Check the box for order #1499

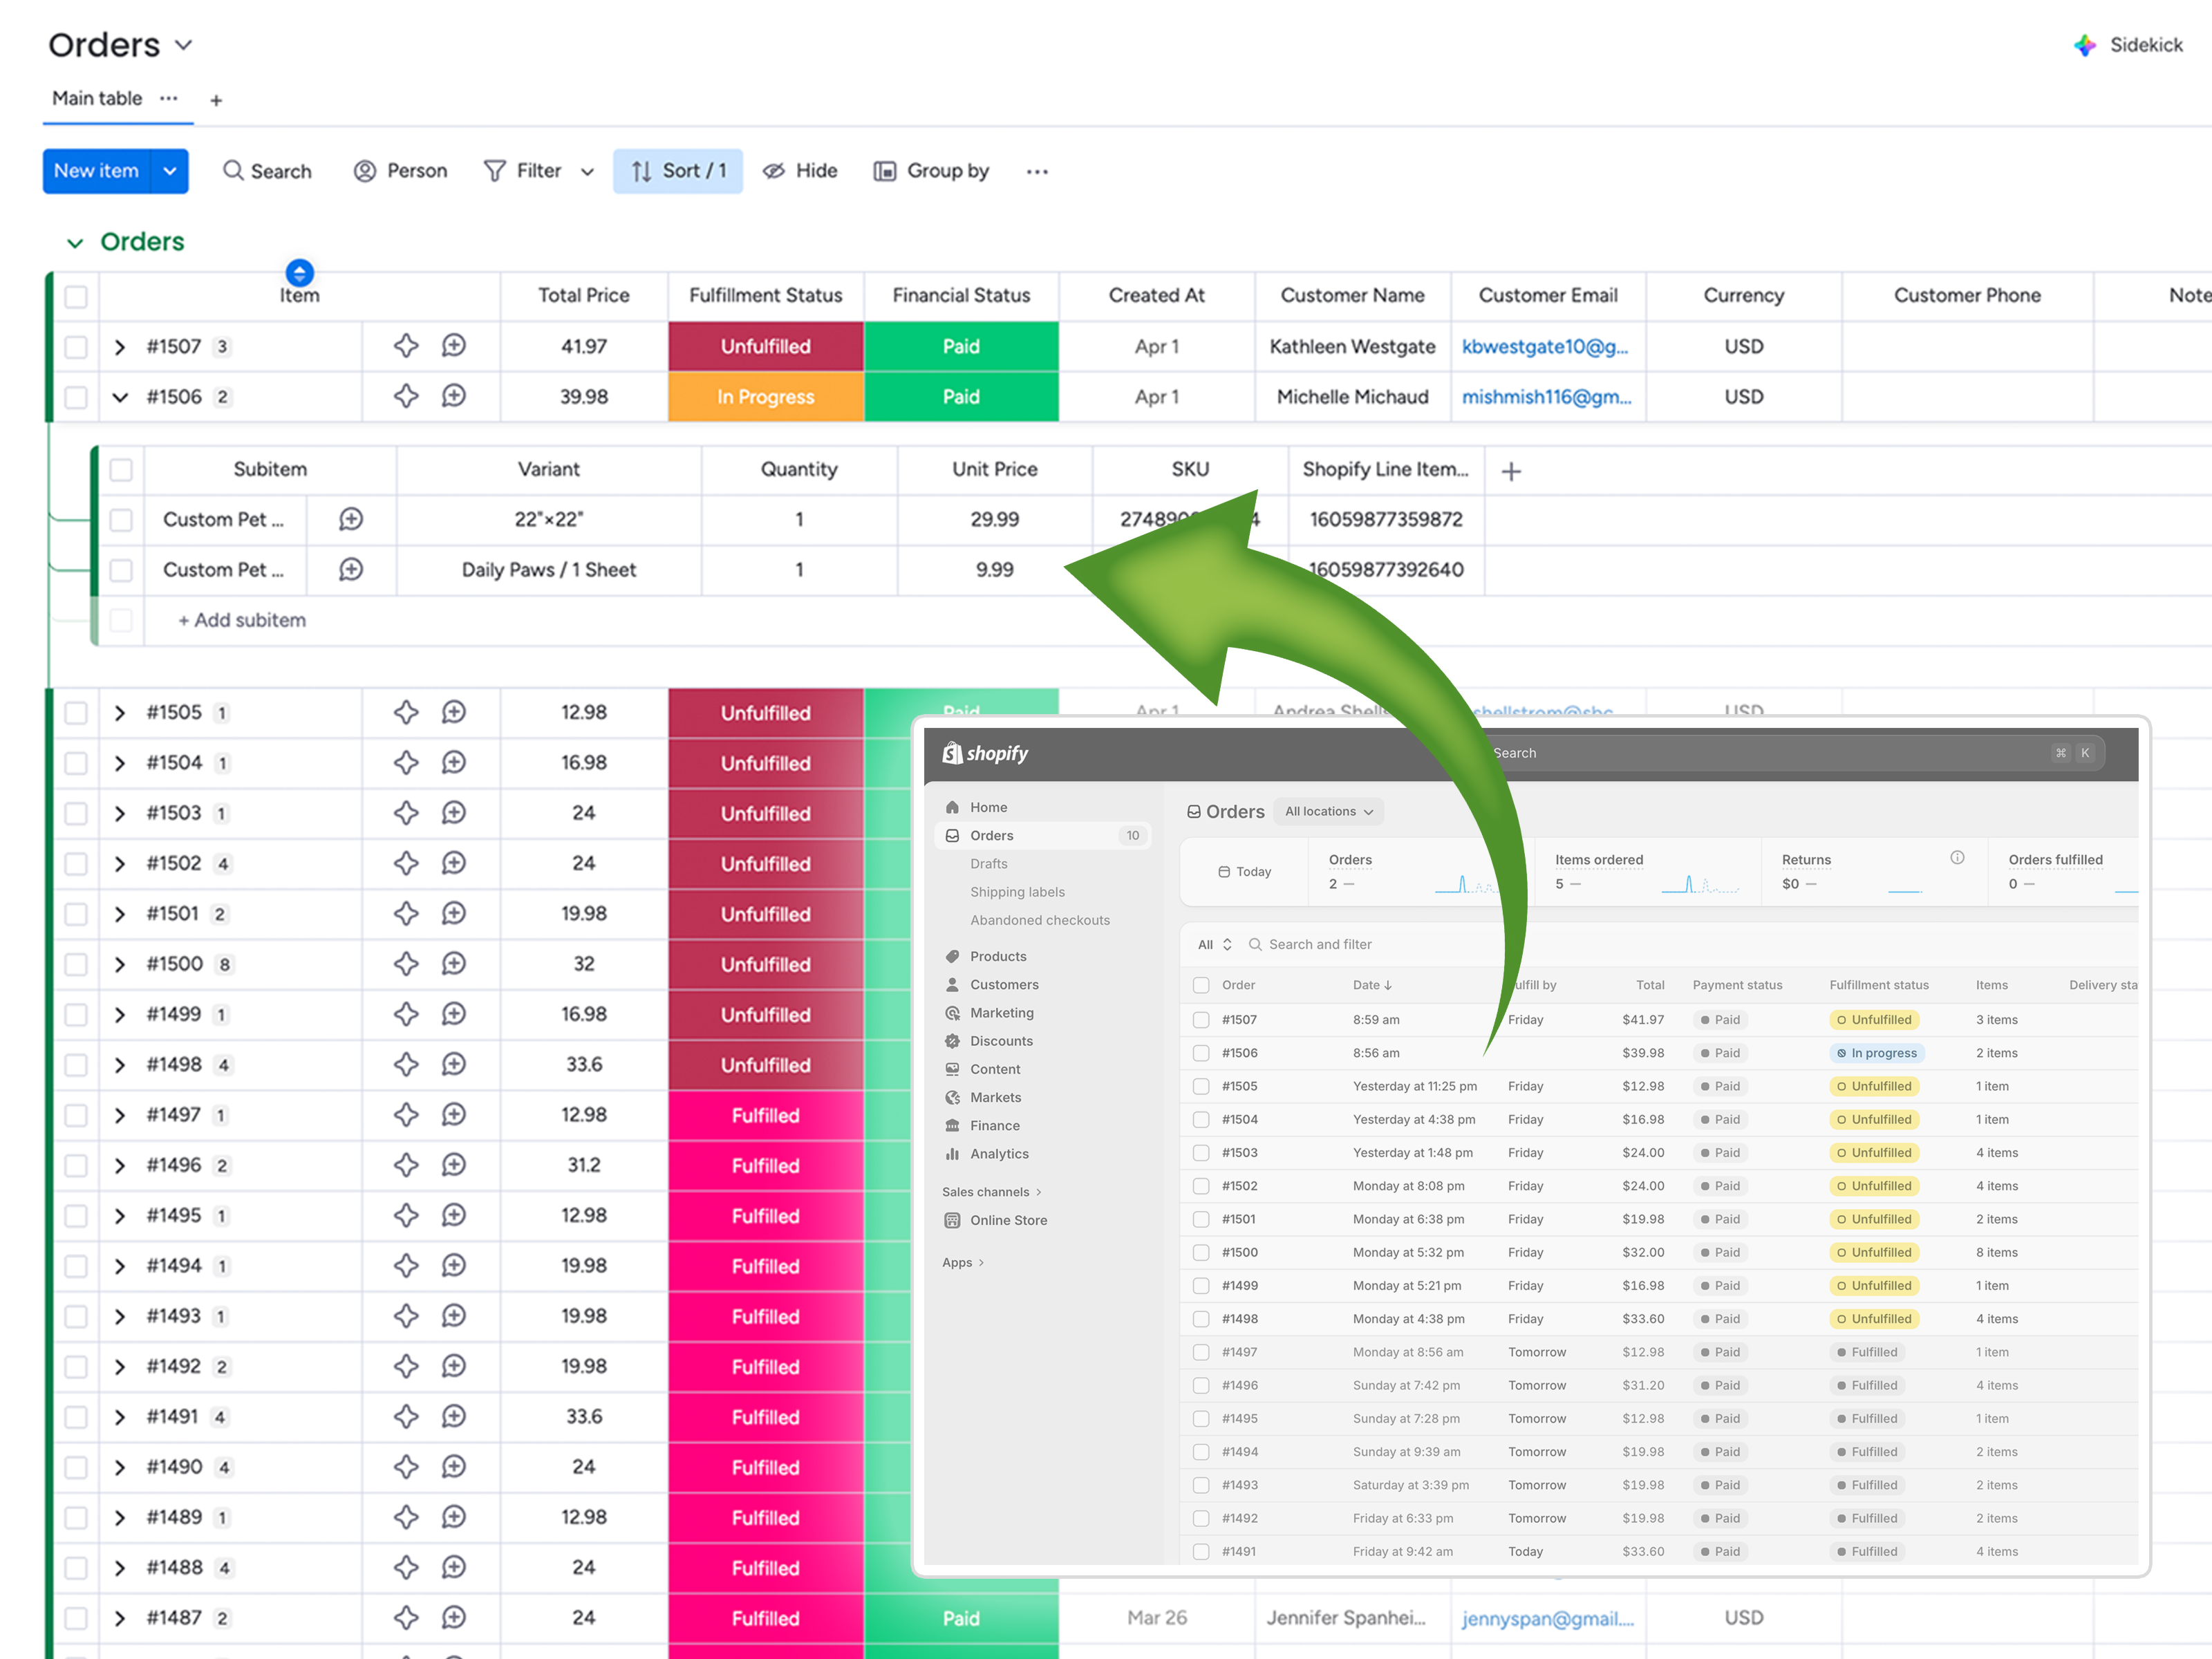pyautogui.click(x=76, y=1015)
